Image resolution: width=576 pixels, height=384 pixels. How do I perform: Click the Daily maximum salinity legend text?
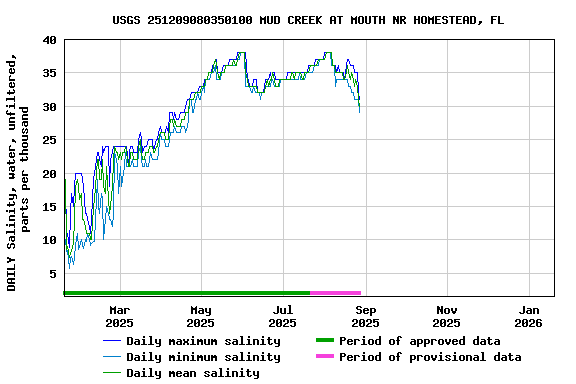coord(204,341)
